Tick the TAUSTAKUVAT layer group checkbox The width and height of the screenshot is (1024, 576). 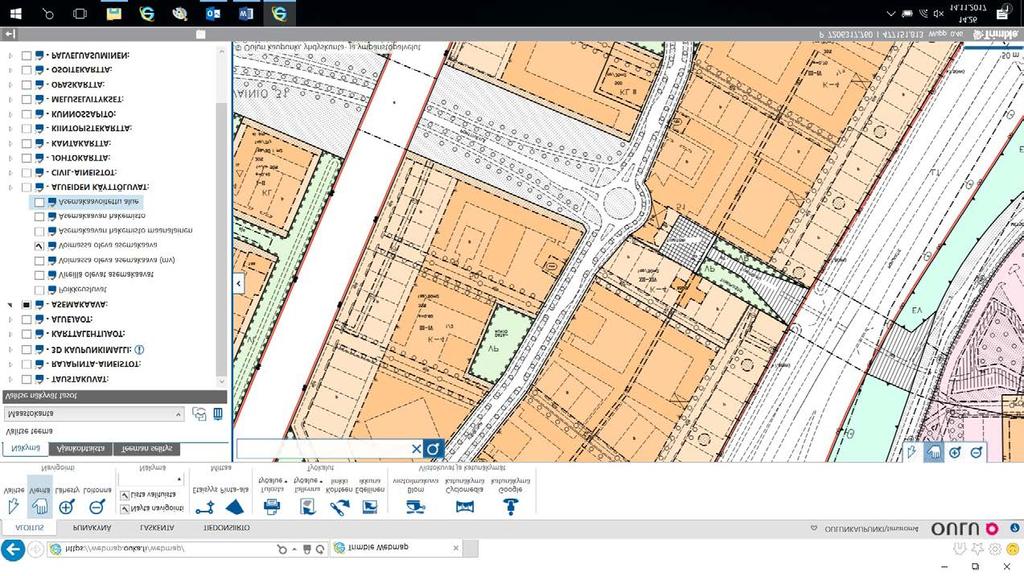tap(26, 379)
